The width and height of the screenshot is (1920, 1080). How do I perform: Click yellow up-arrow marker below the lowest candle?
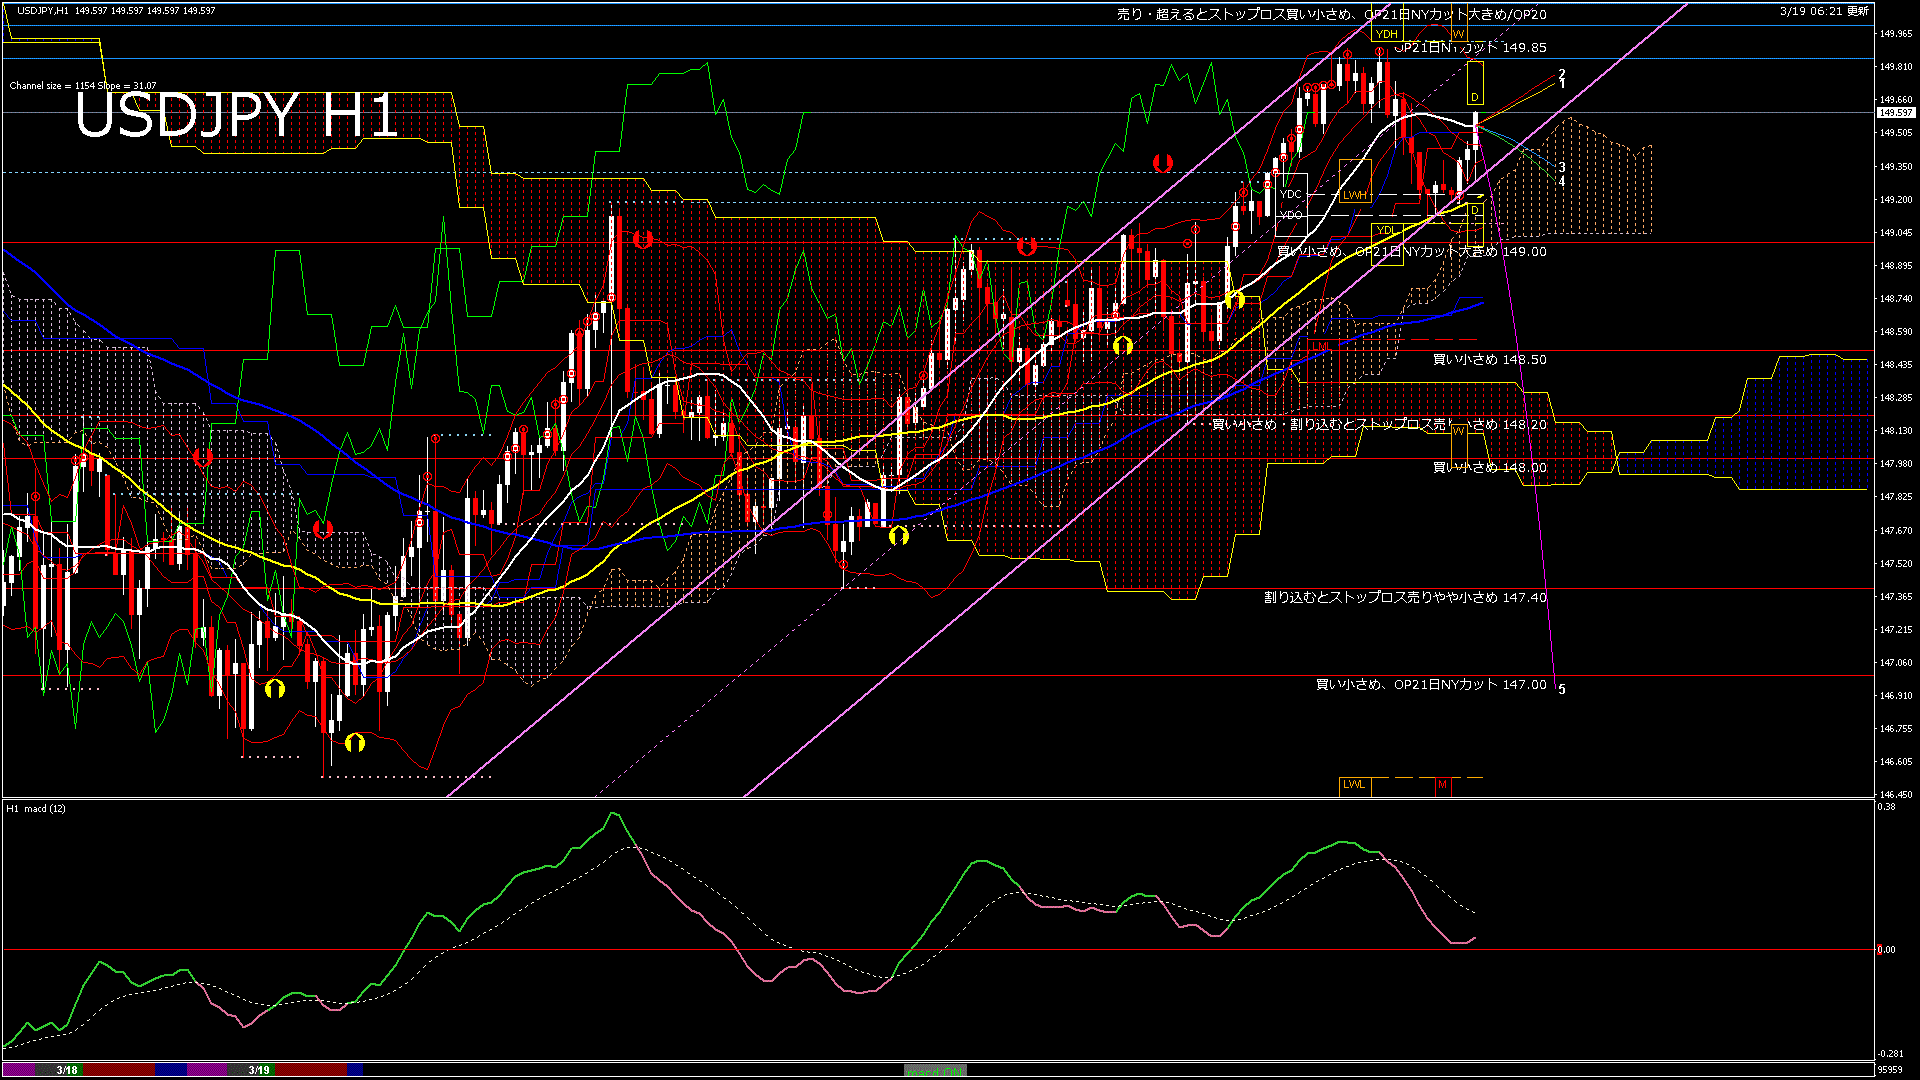click(355, 742)
